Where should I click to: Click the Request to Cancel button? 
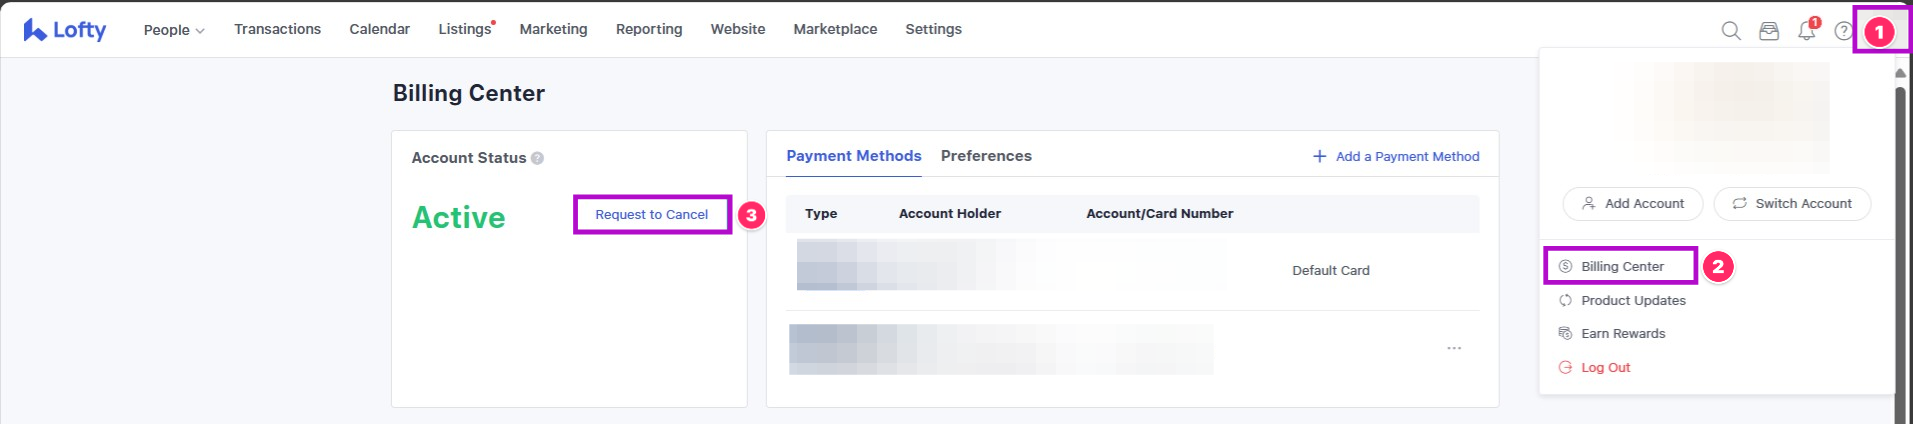tap(651, 214)
